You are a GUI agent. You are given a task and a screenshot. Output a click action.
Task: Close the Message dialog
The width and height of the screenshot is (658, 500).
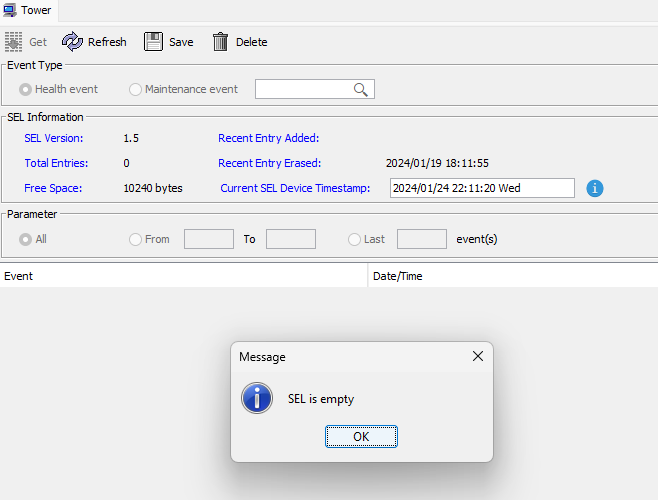point(478,356)
